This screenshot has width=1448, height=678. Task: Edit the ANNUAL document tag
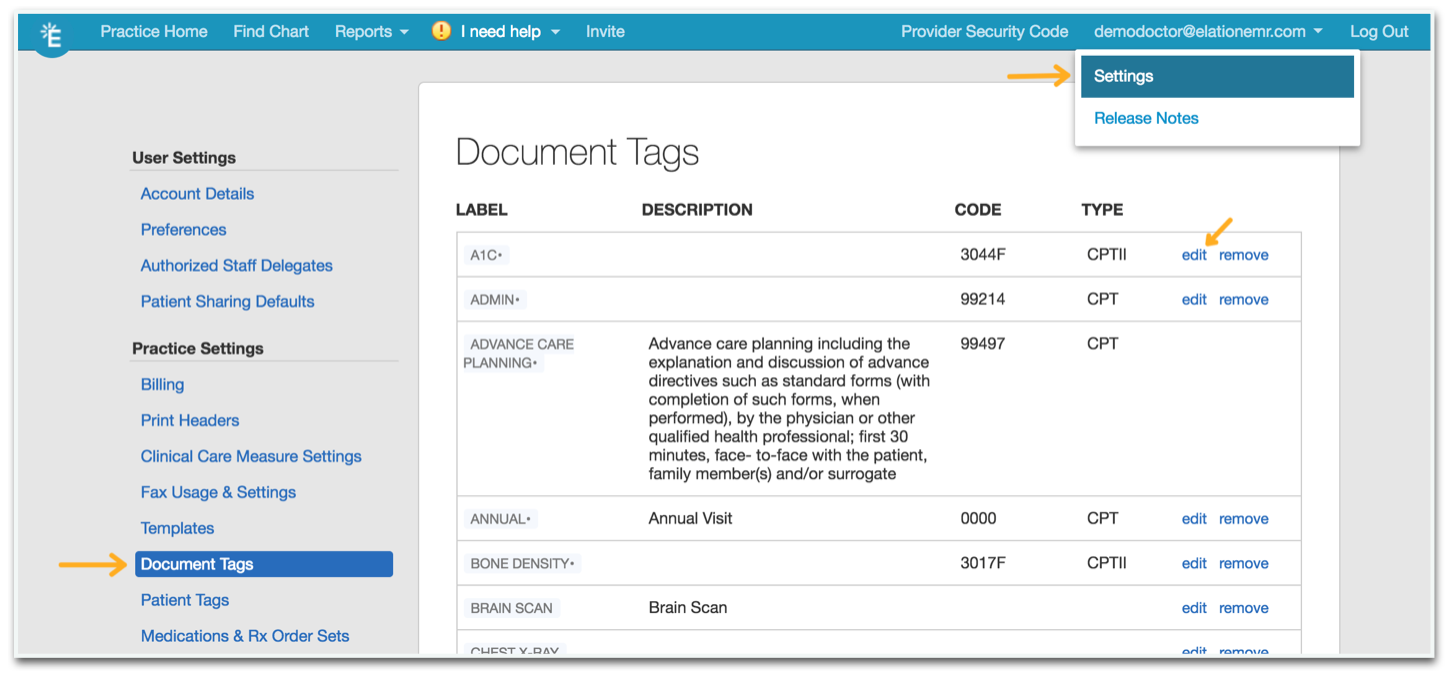click(1194, 518)
